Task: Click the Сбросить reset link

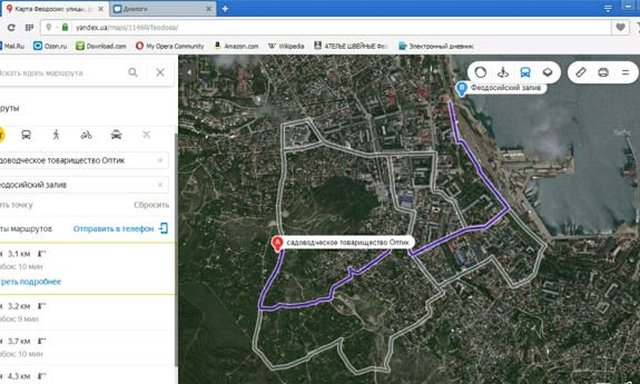Action: point(151,205)
